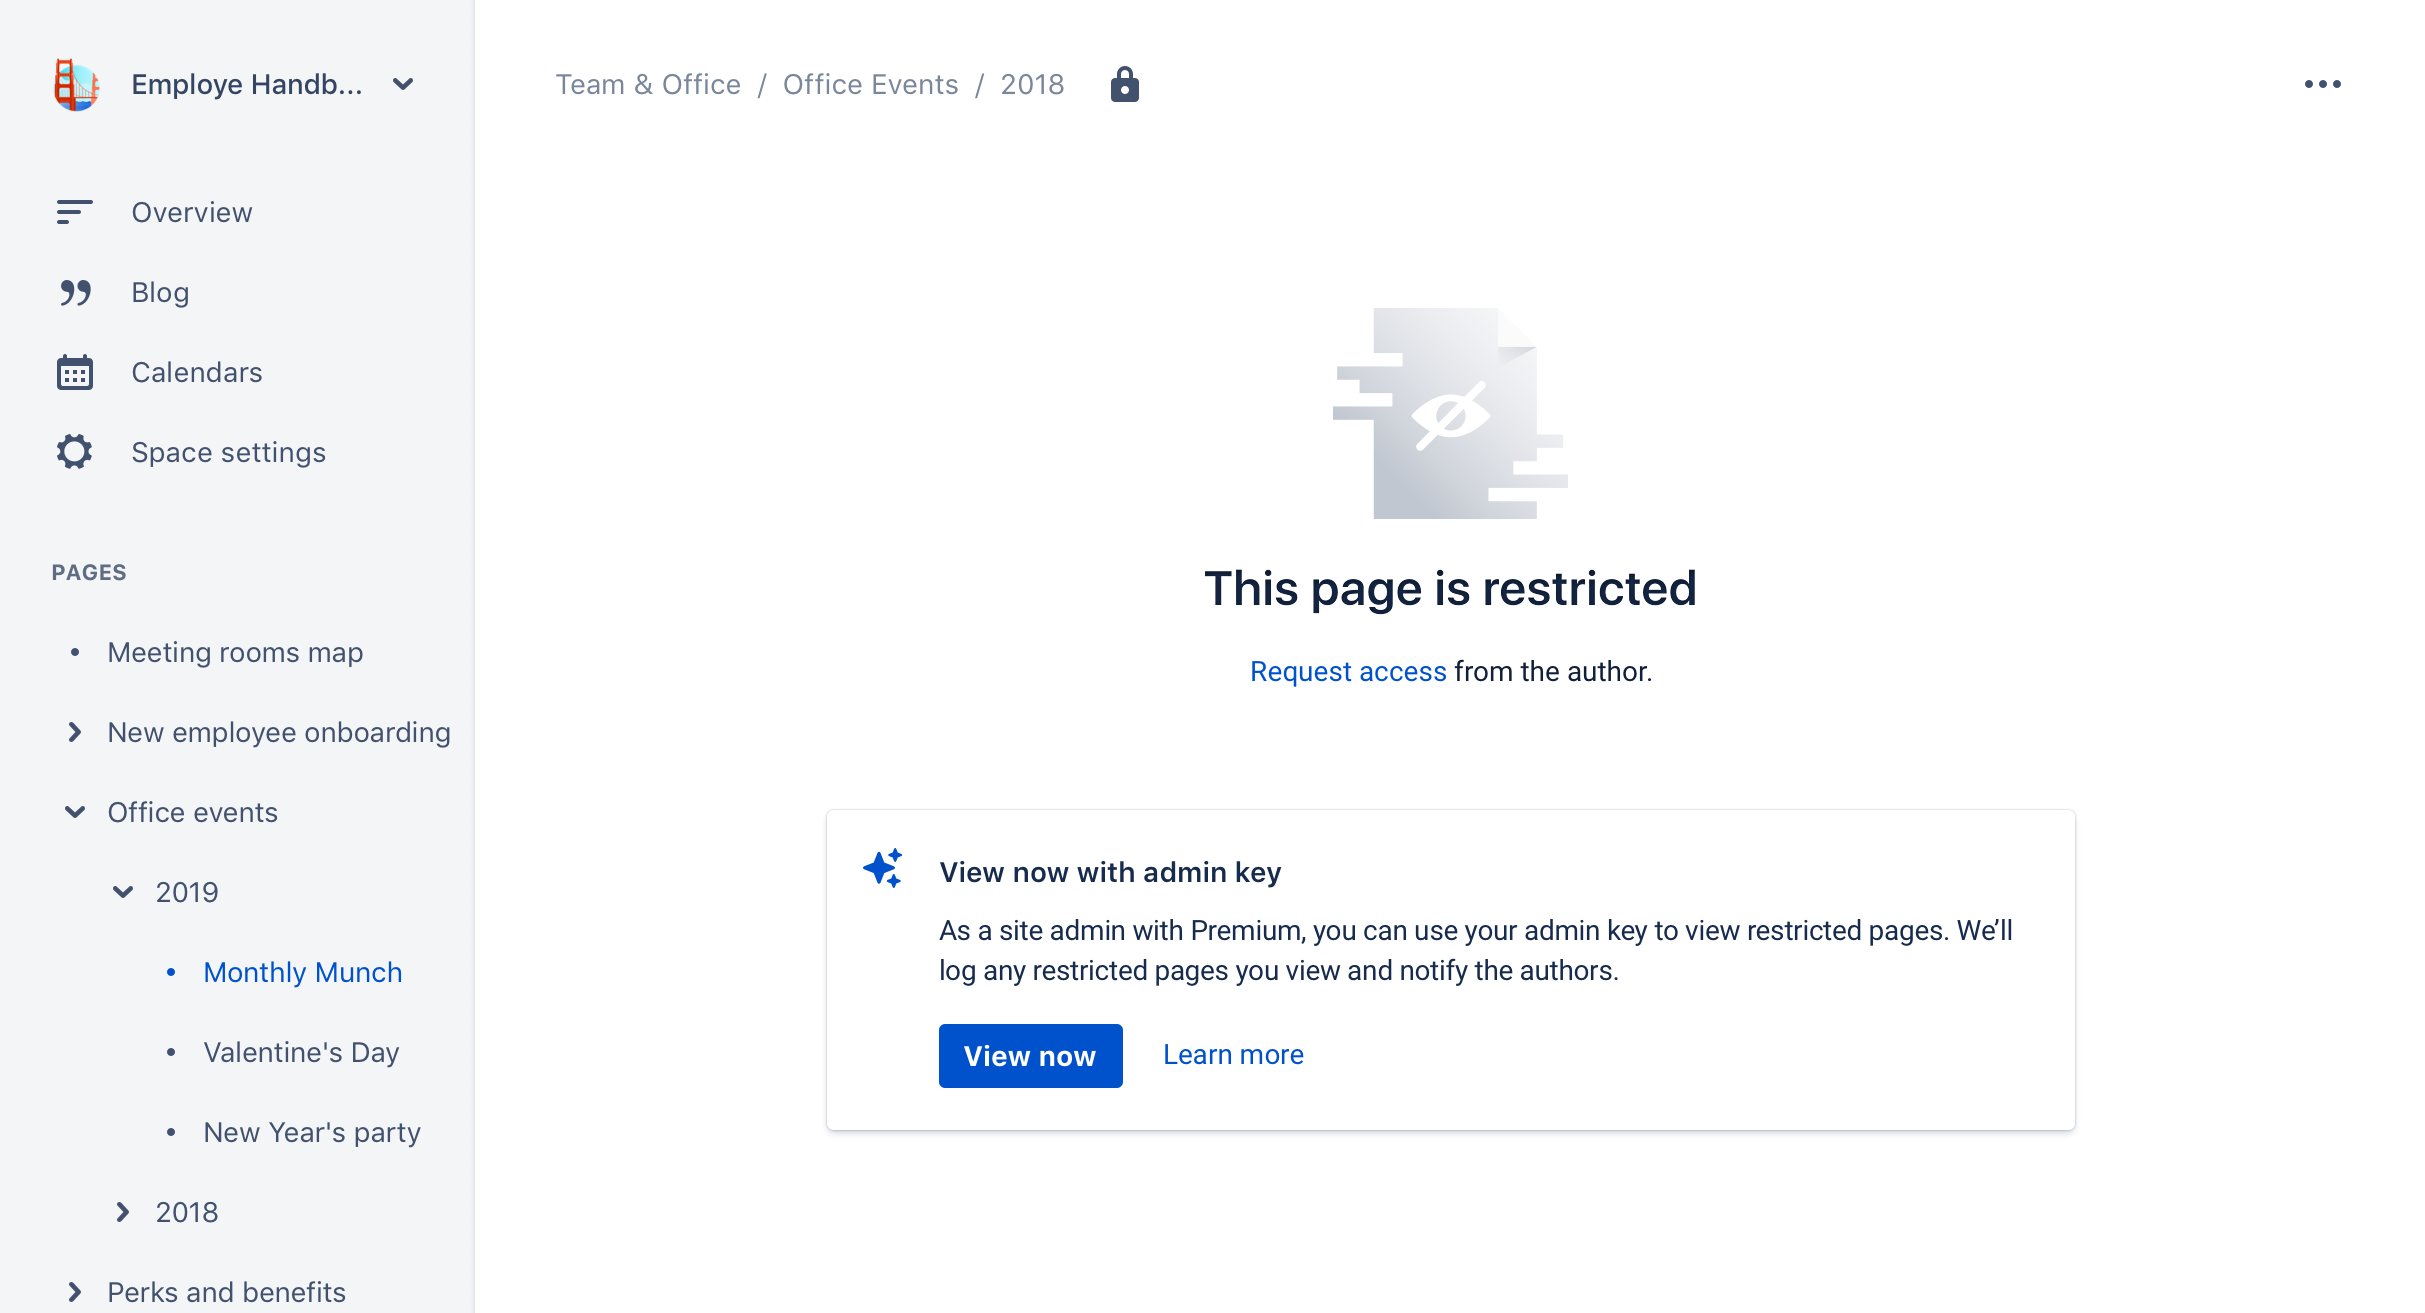Click the Blog icon in sidebar
Image resolution: width=2425 pixels, height=1313 pixels.
pyautogui.click(x=74, y=293)
